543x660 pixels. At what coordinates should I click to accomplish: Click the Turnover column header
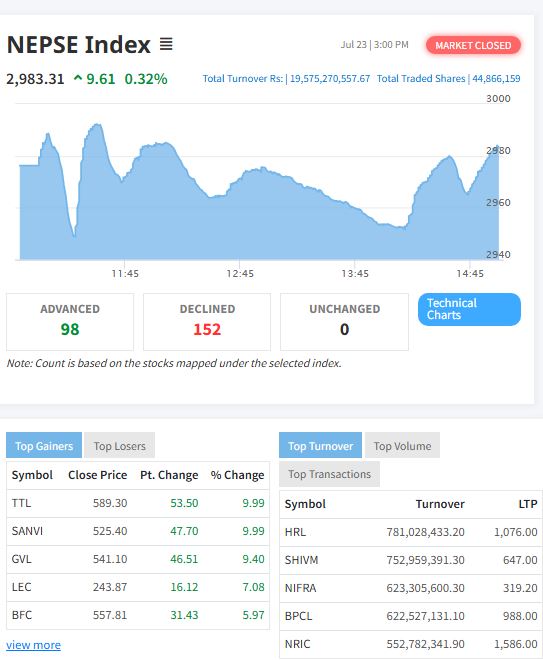point(440,504)
